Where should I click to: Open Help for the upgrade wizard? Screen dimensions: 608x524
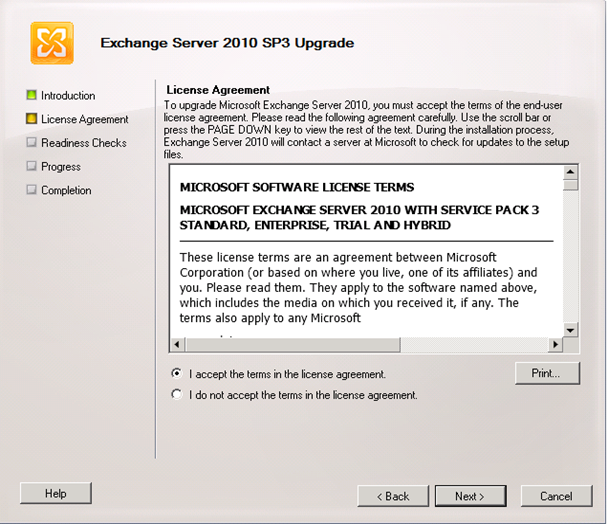pos(56,493)
